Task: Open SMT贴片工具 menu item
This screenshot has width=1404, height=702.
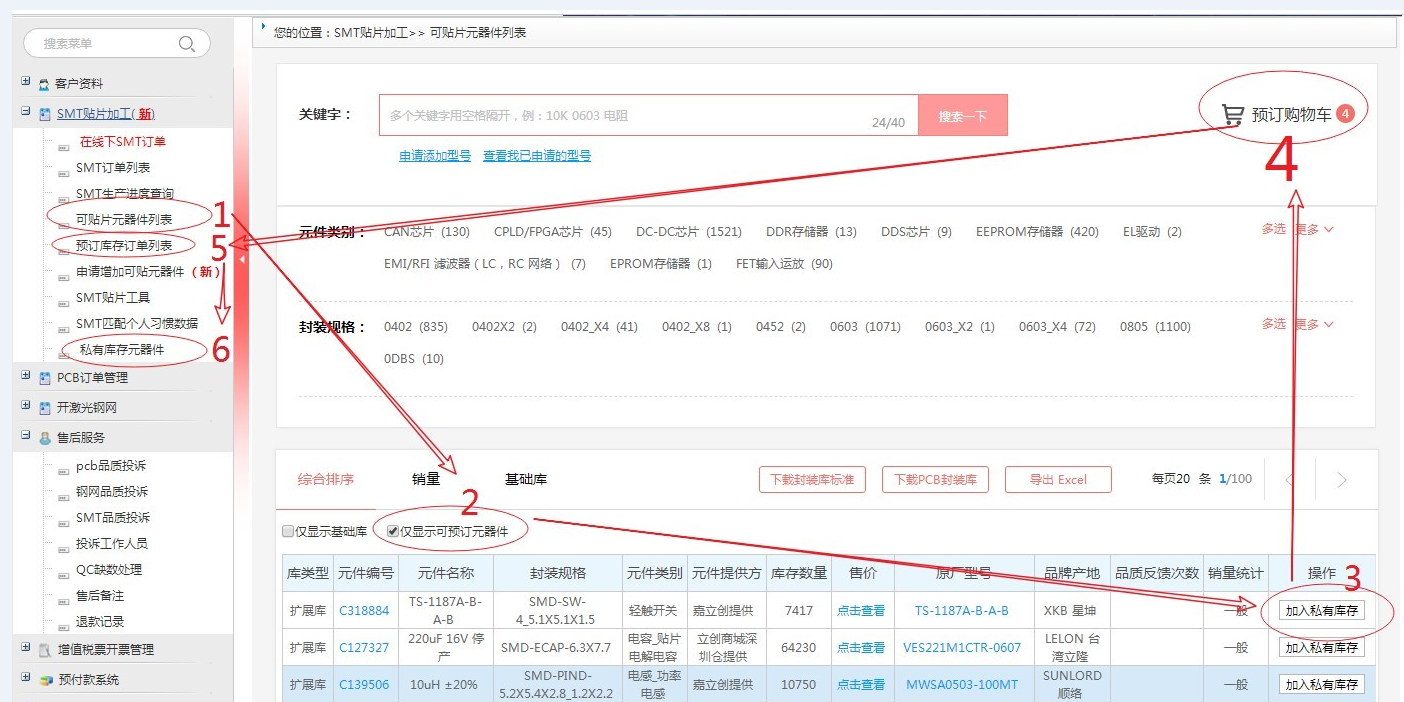Action: point(113,298)
